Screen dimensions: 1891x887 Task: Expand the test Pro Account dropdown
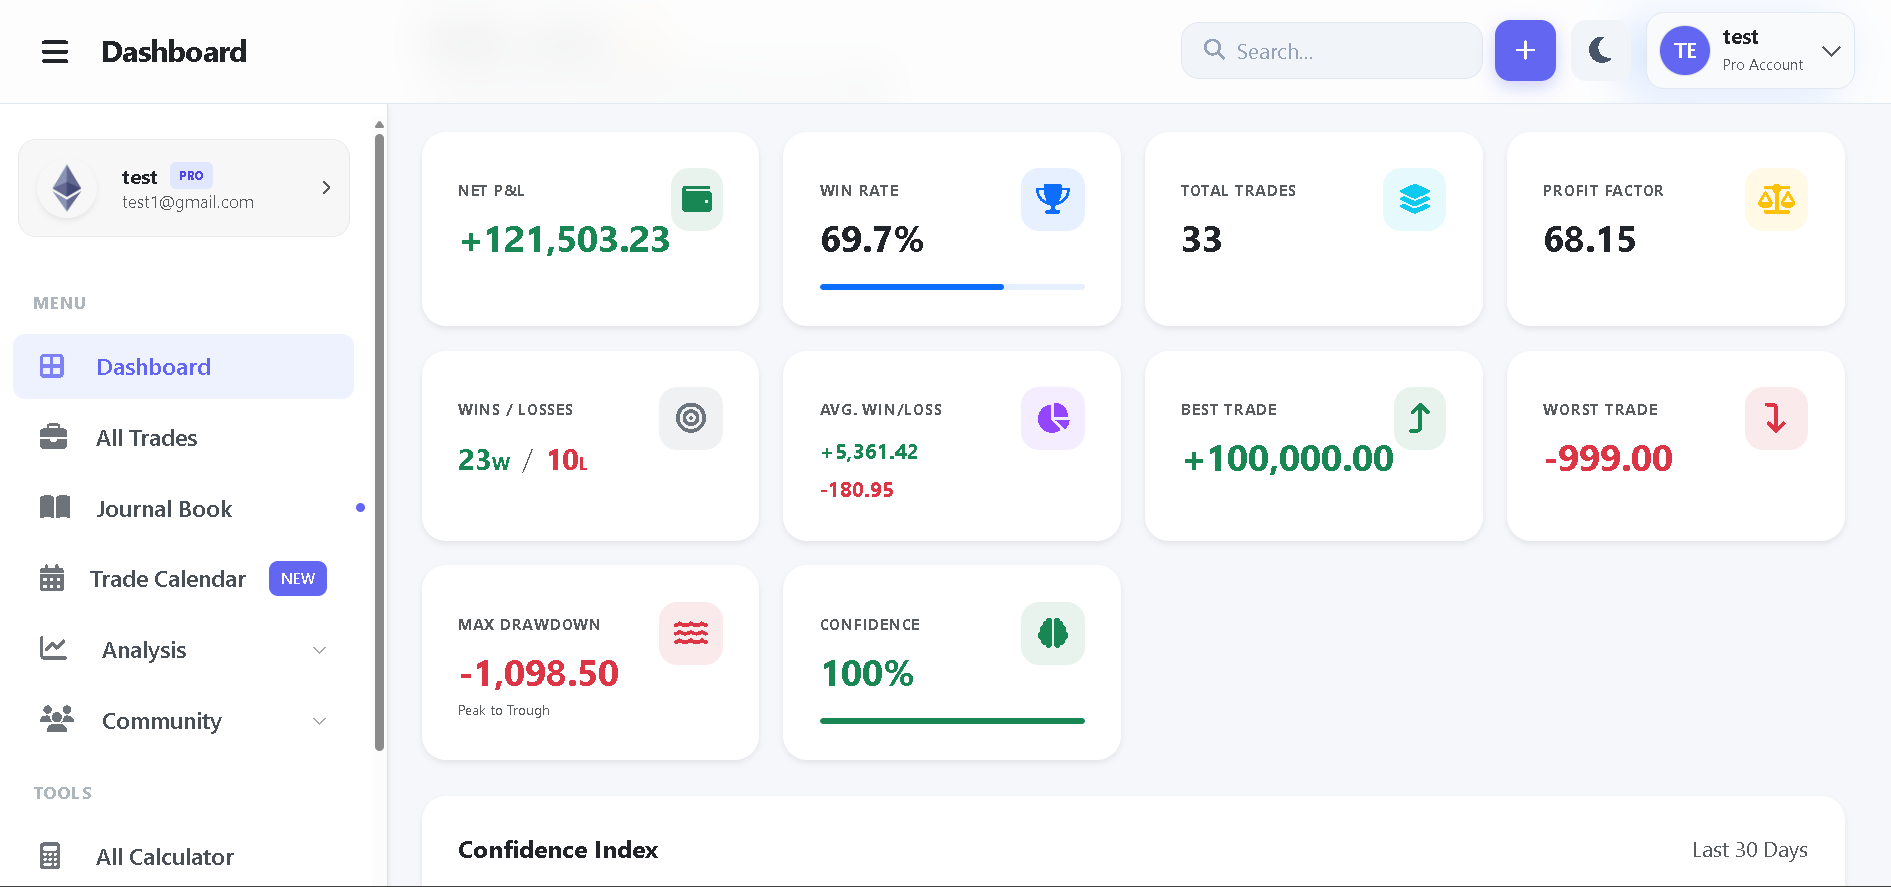1831,51
